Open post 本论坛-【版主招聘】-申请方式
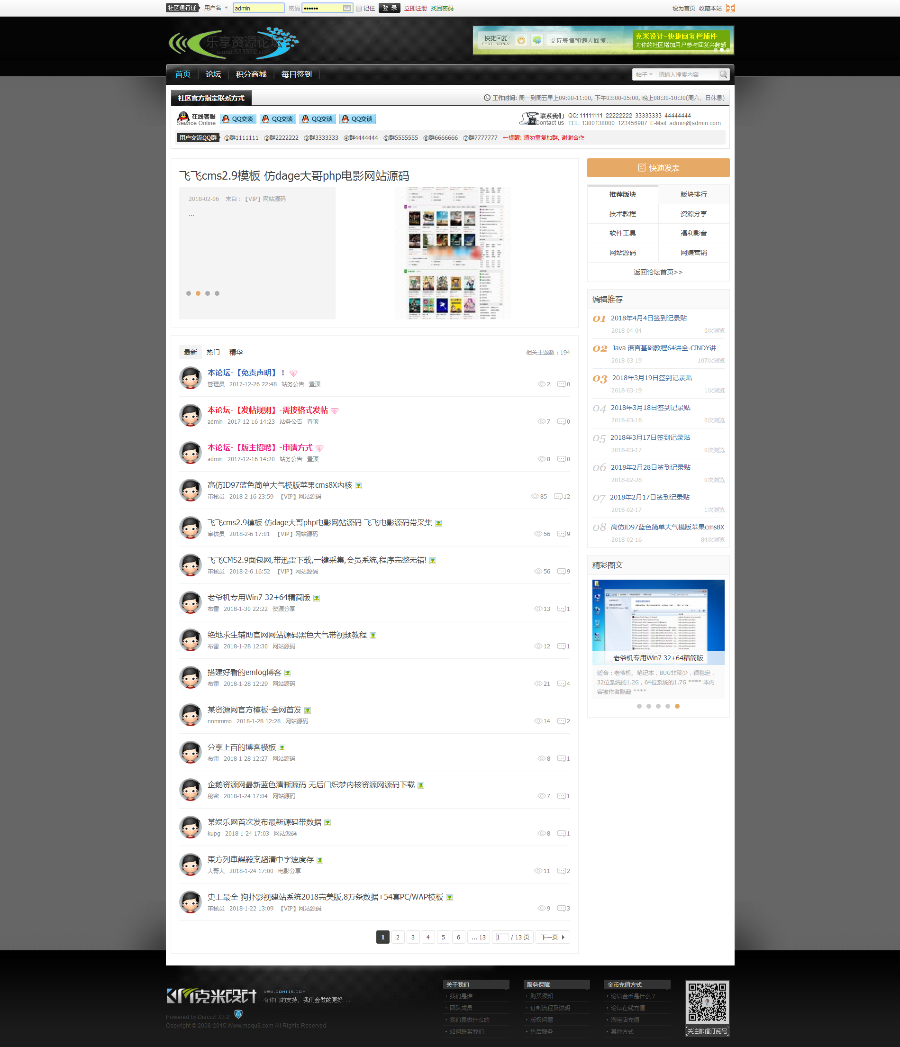 260,447
